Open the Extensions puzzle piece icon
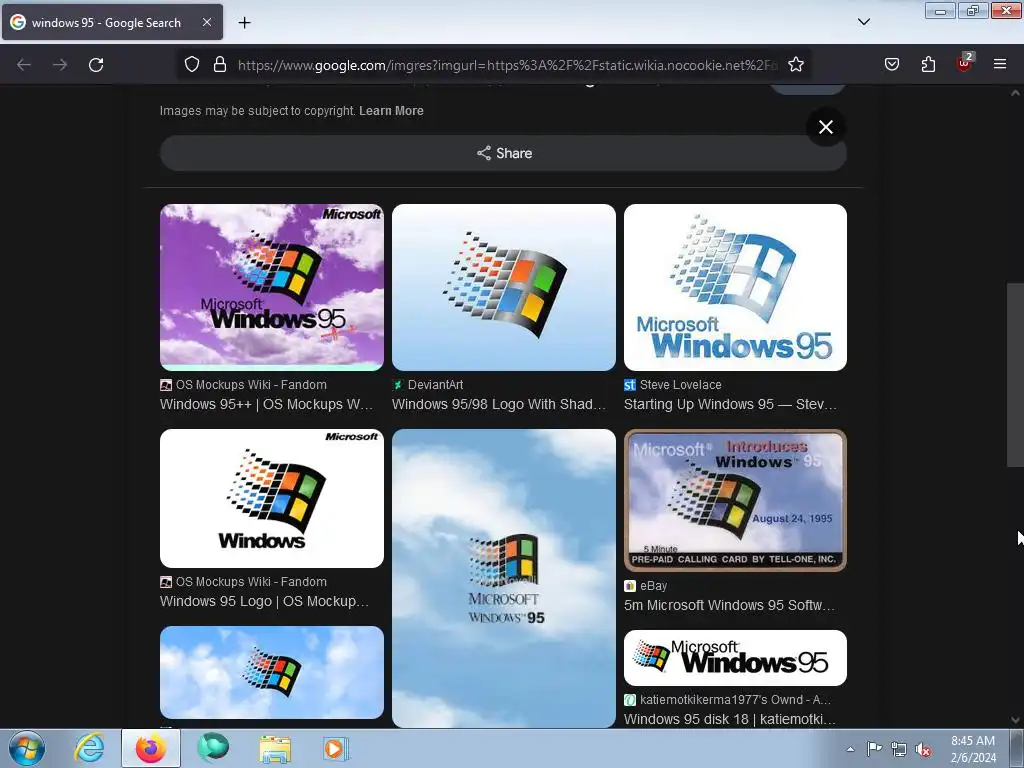1024x768 pixels. click(928, 64)
